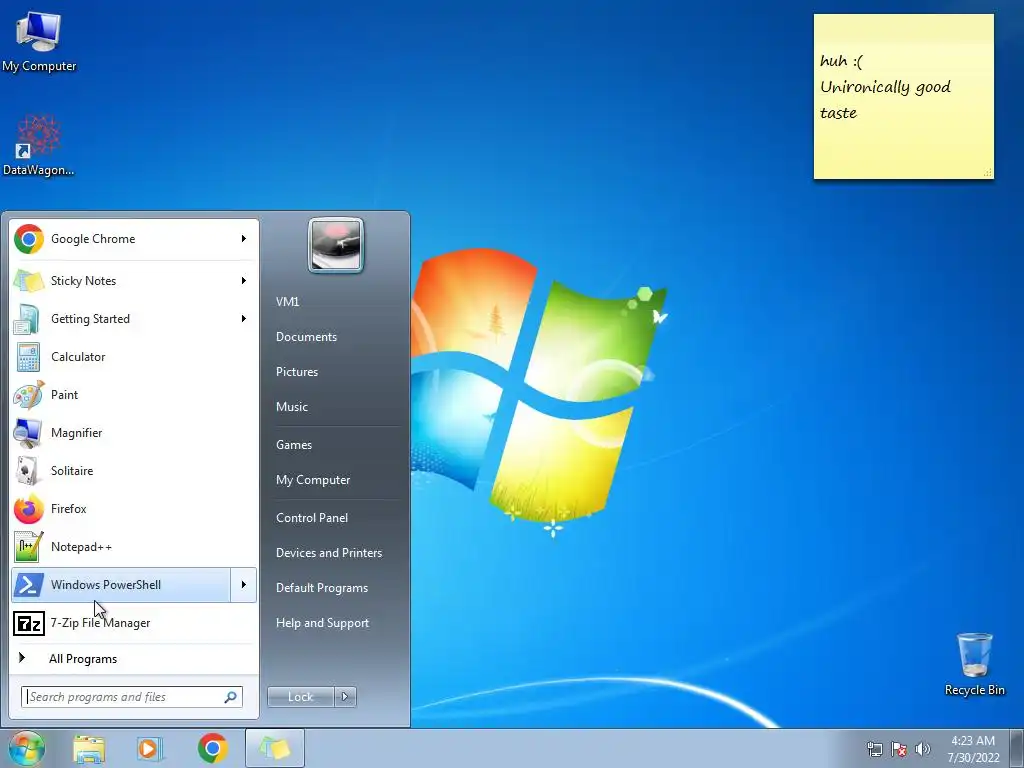Open My Computer in Start menu right pane
Image resolution: width=1024 pixels, height=768 pixels.
(x=313, y=480)
